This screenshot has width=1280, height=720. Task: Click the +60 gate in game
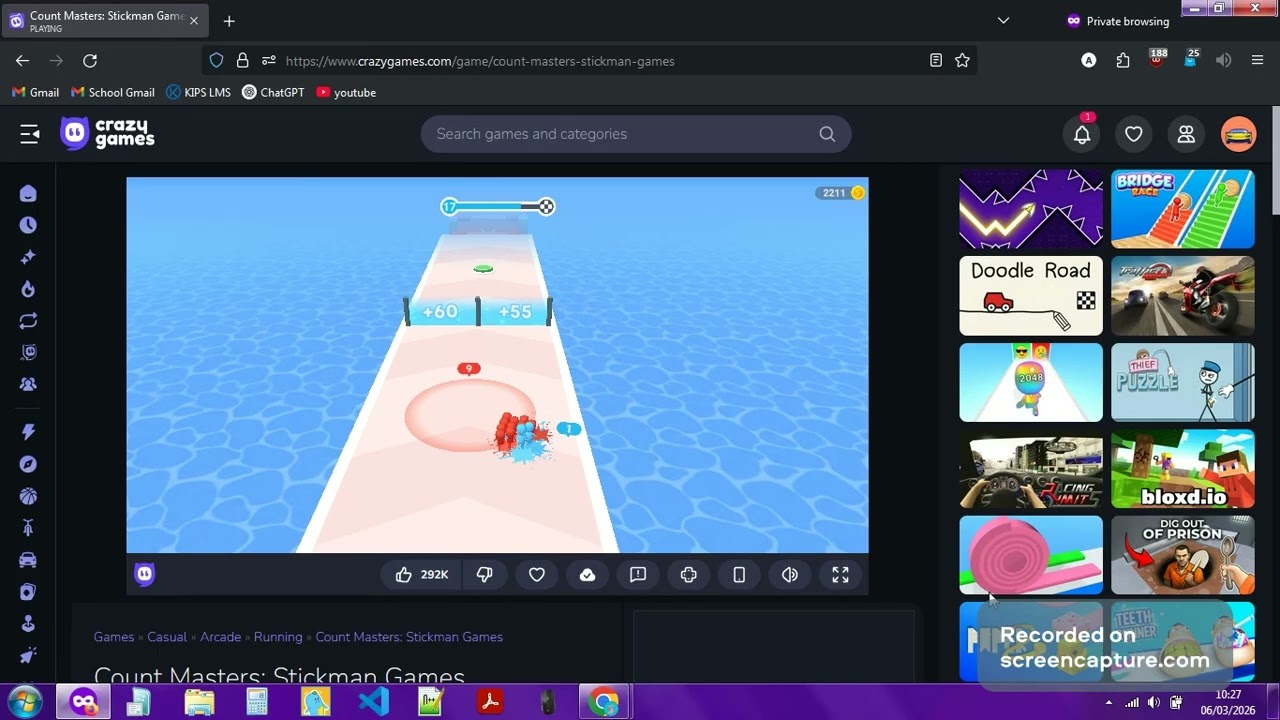tap(440, 312)
